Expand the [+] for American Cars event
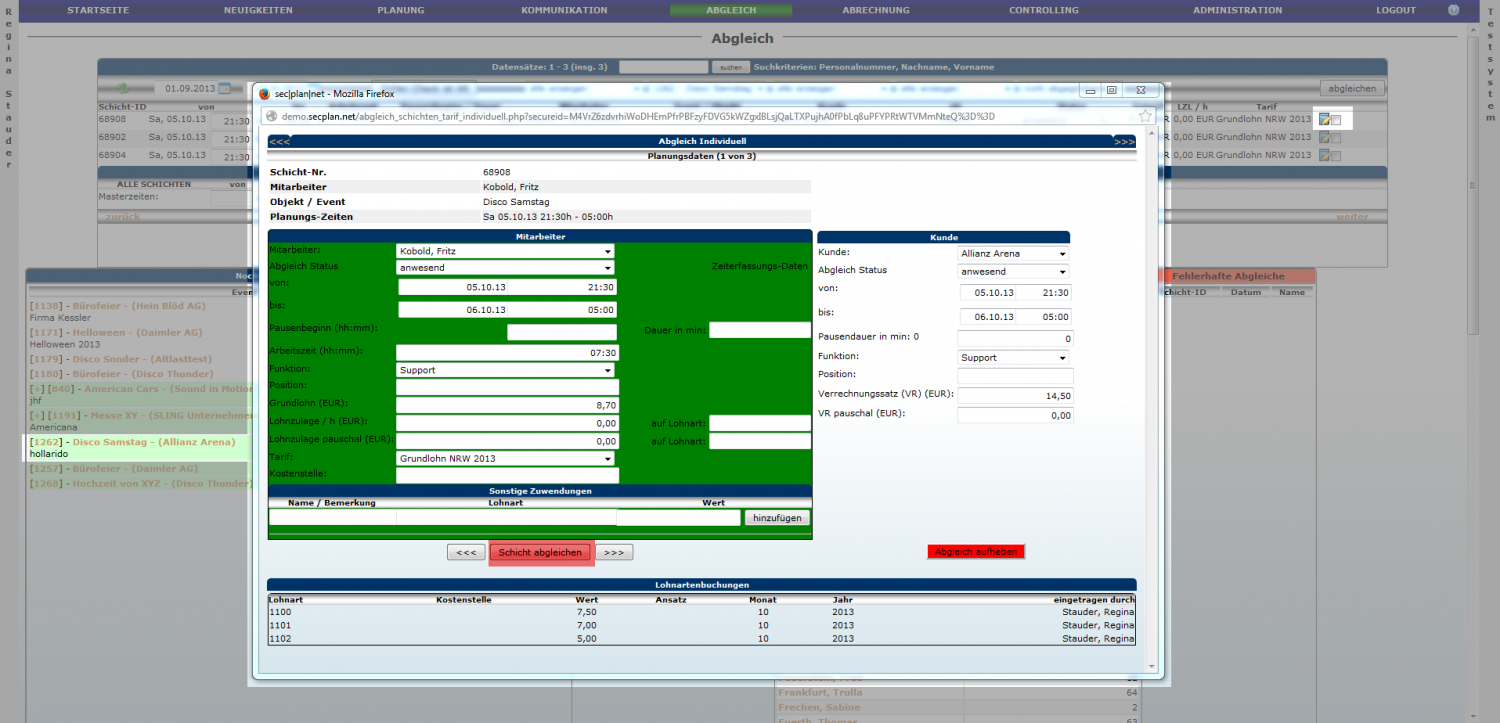 37,388
